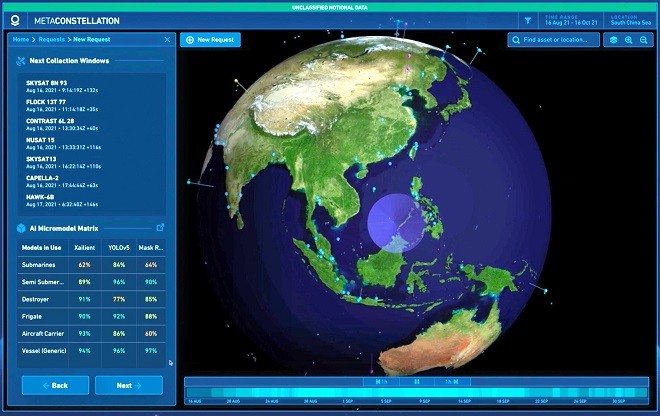Screen dimensions: 660x416
Task: Zoom out on the globe
Action: pyautogui.click(x=644, y=40)
